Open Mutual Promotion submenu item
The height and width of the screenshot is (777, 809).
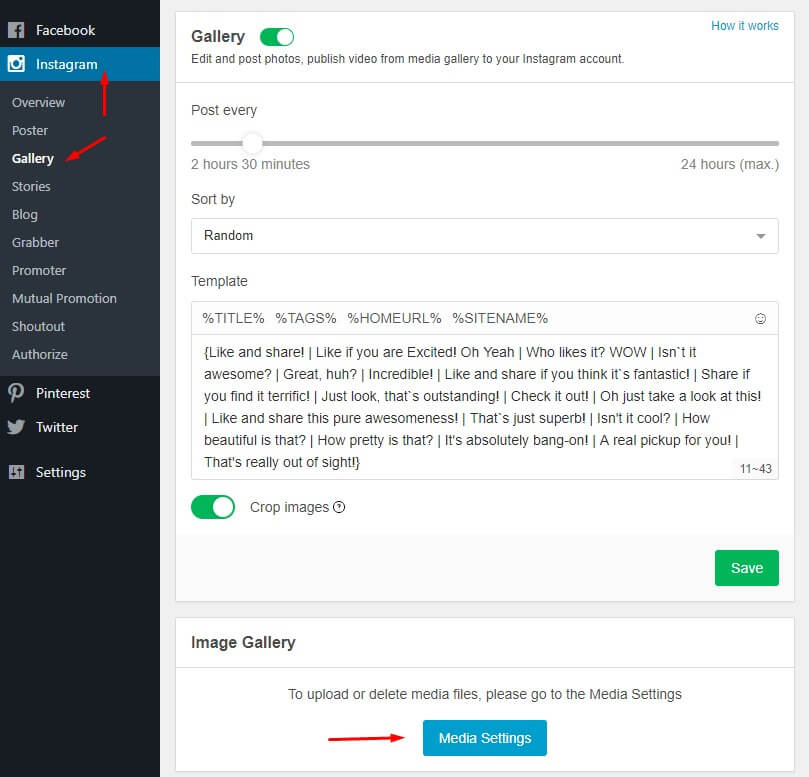[64, 298]
